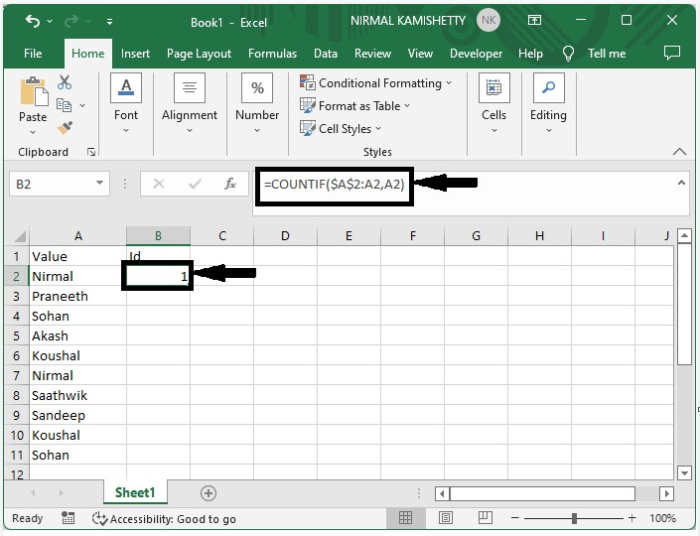This screenshot has height=536, width=700.
Task: Open Cell Styles menu
Action: point(341,129)
